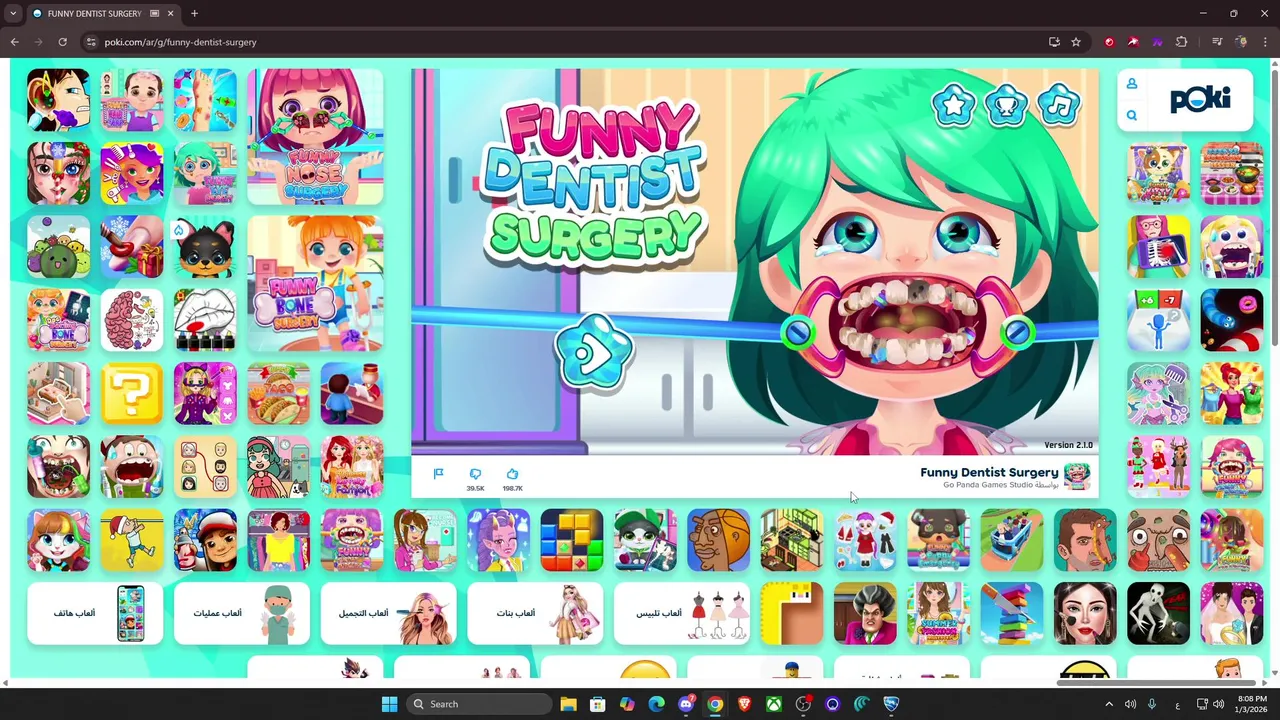Image resolution: width=1280 pixels, height=720 pixels.
Task: Open the browser extensions puzzle icon
Action: [1182, 42]
